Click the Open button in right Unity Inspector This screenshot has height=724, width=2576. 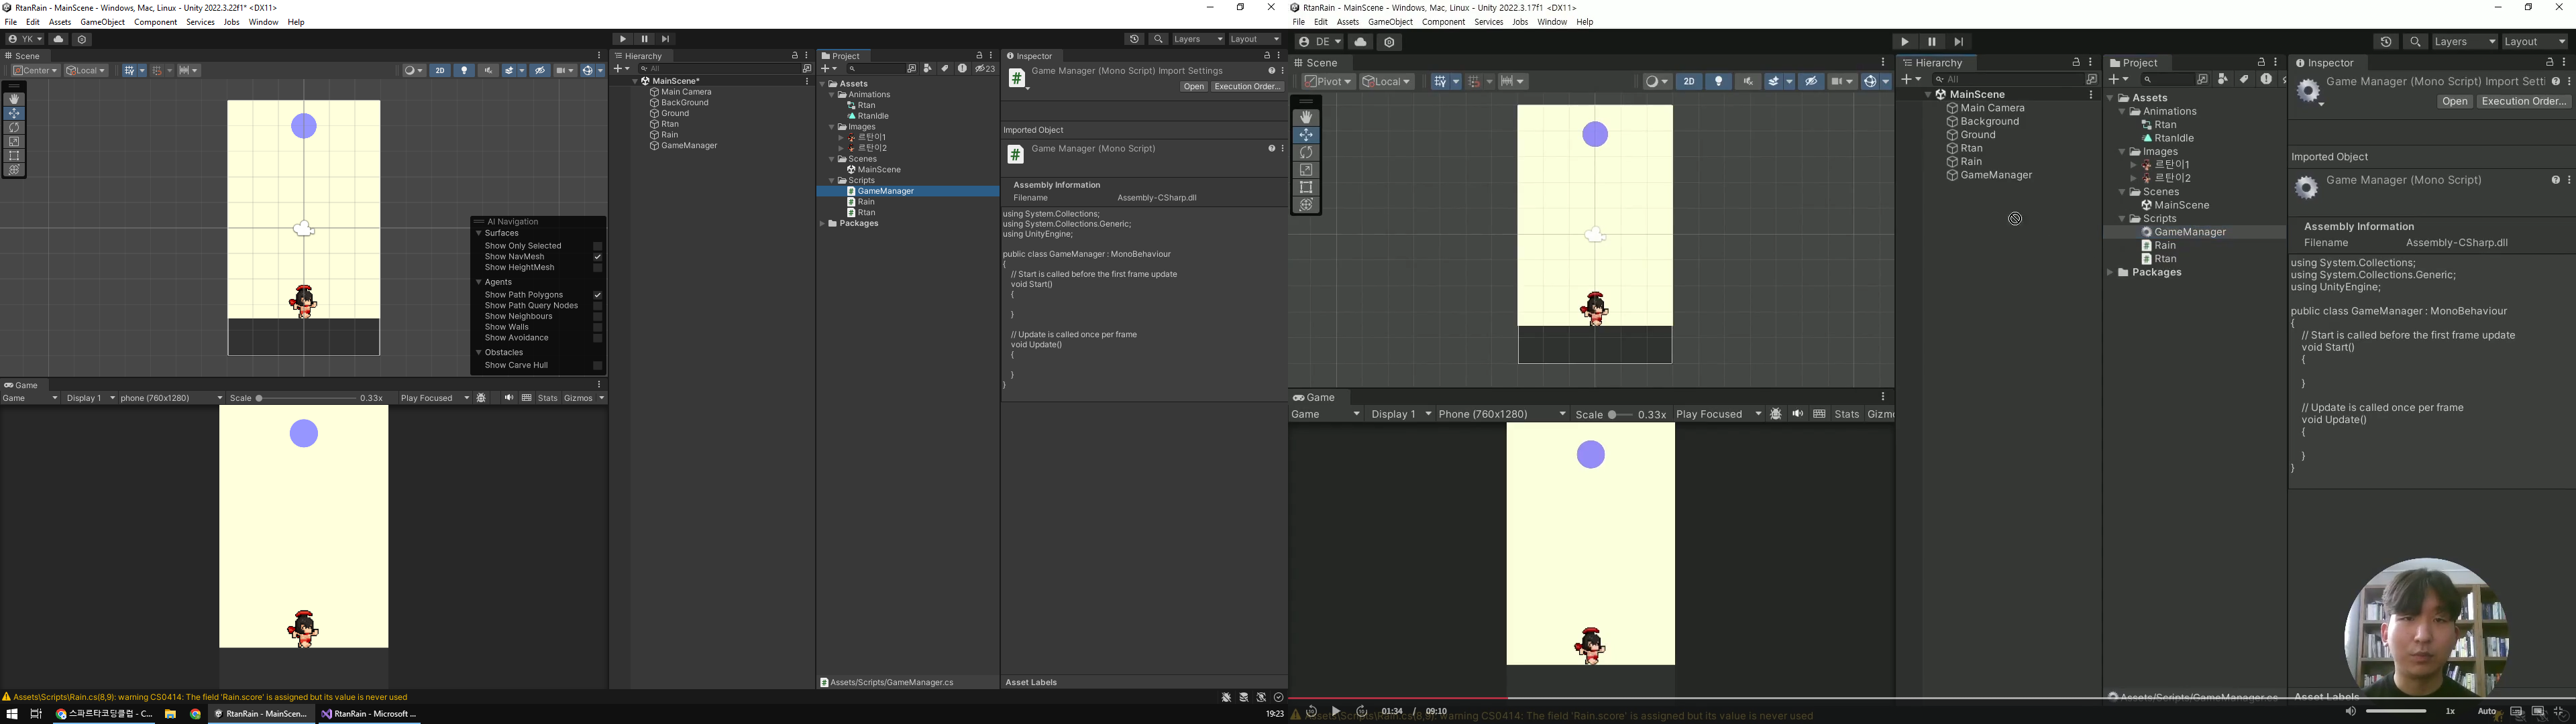[2454, 102]
